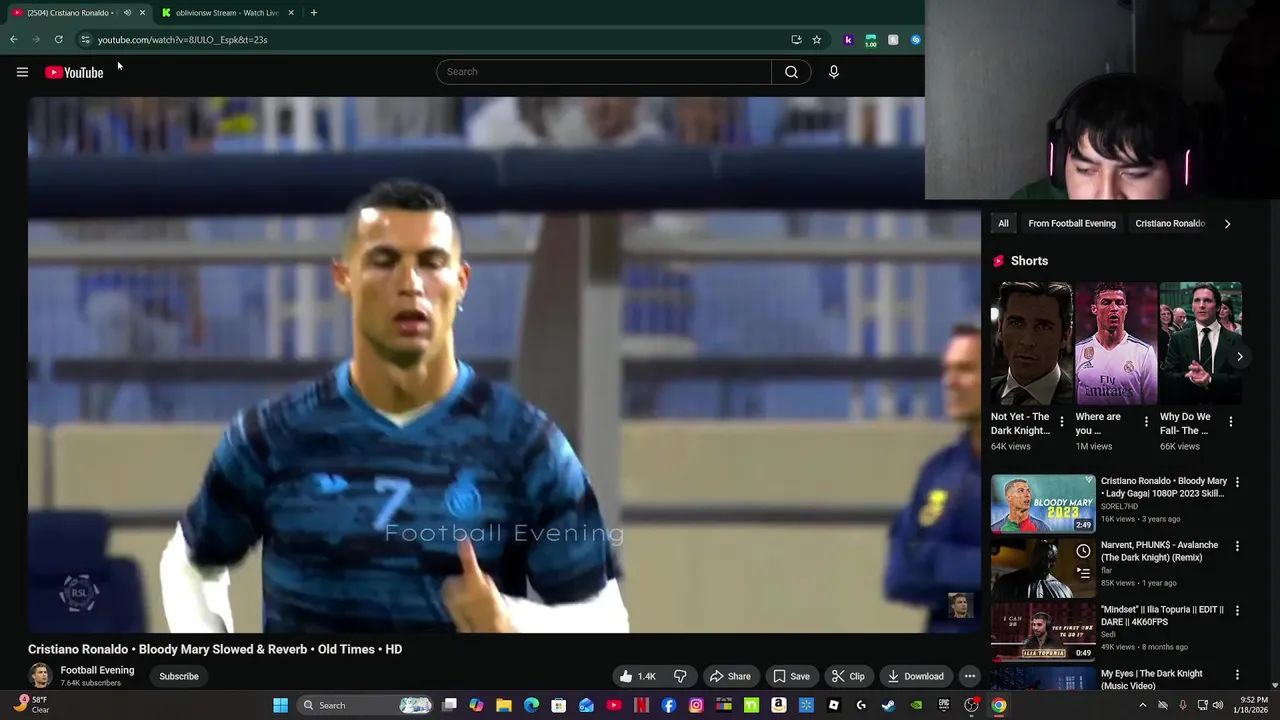Like the Cristiano Ronaldo video

tap(637, 676)
